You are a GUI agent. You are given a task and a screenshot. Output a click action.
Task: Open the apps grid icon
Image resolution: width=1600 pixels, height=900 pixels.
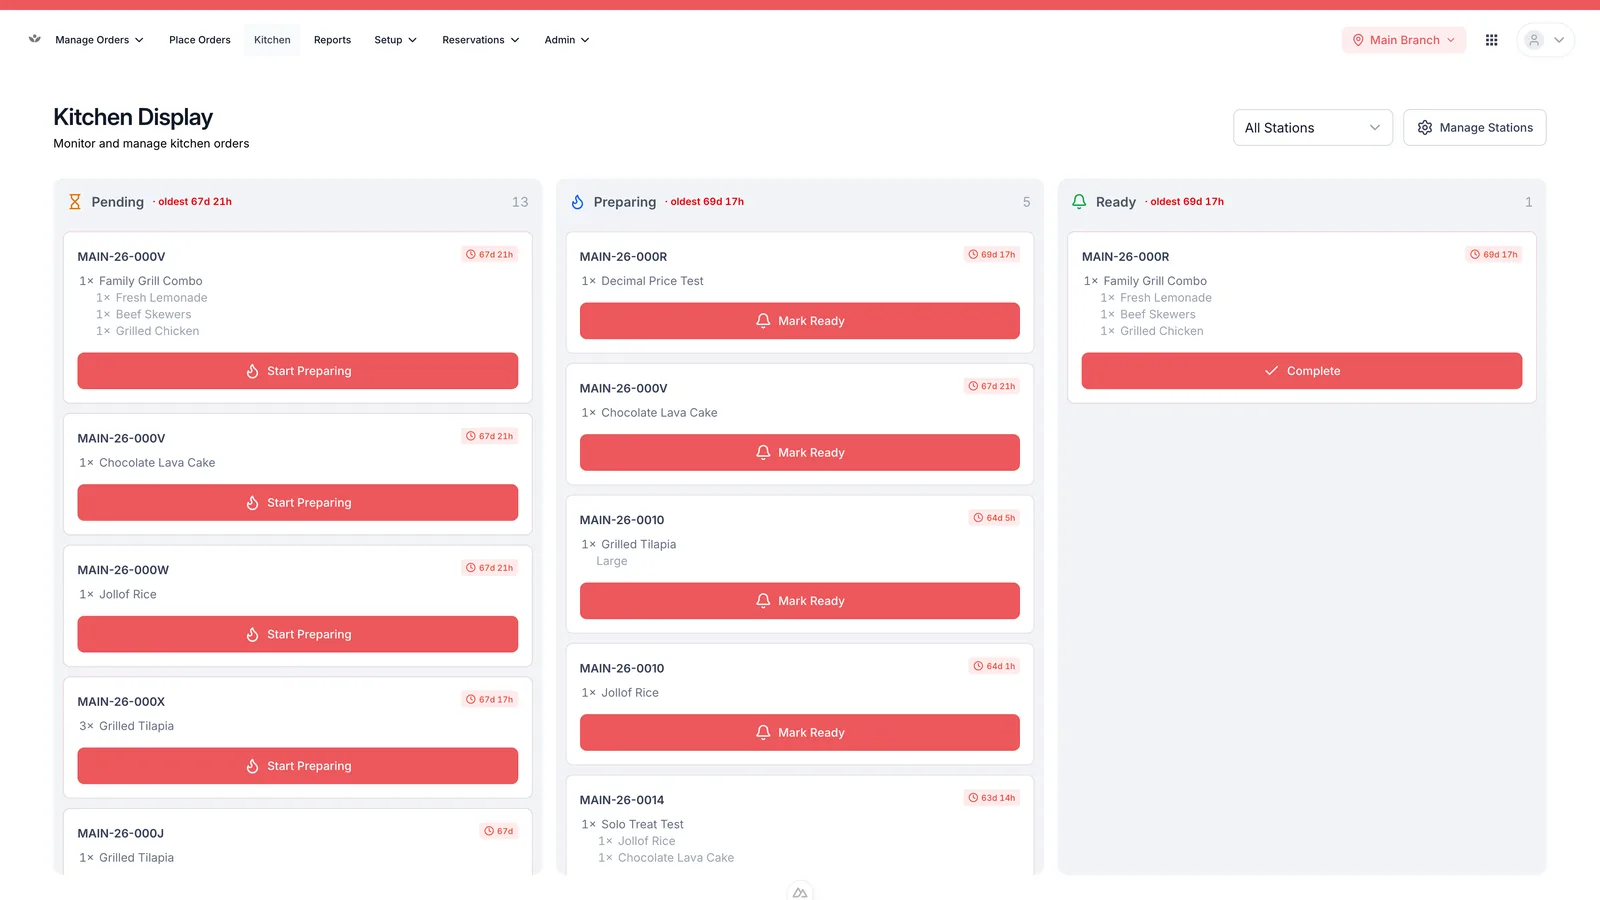(x=1491, y=40)
